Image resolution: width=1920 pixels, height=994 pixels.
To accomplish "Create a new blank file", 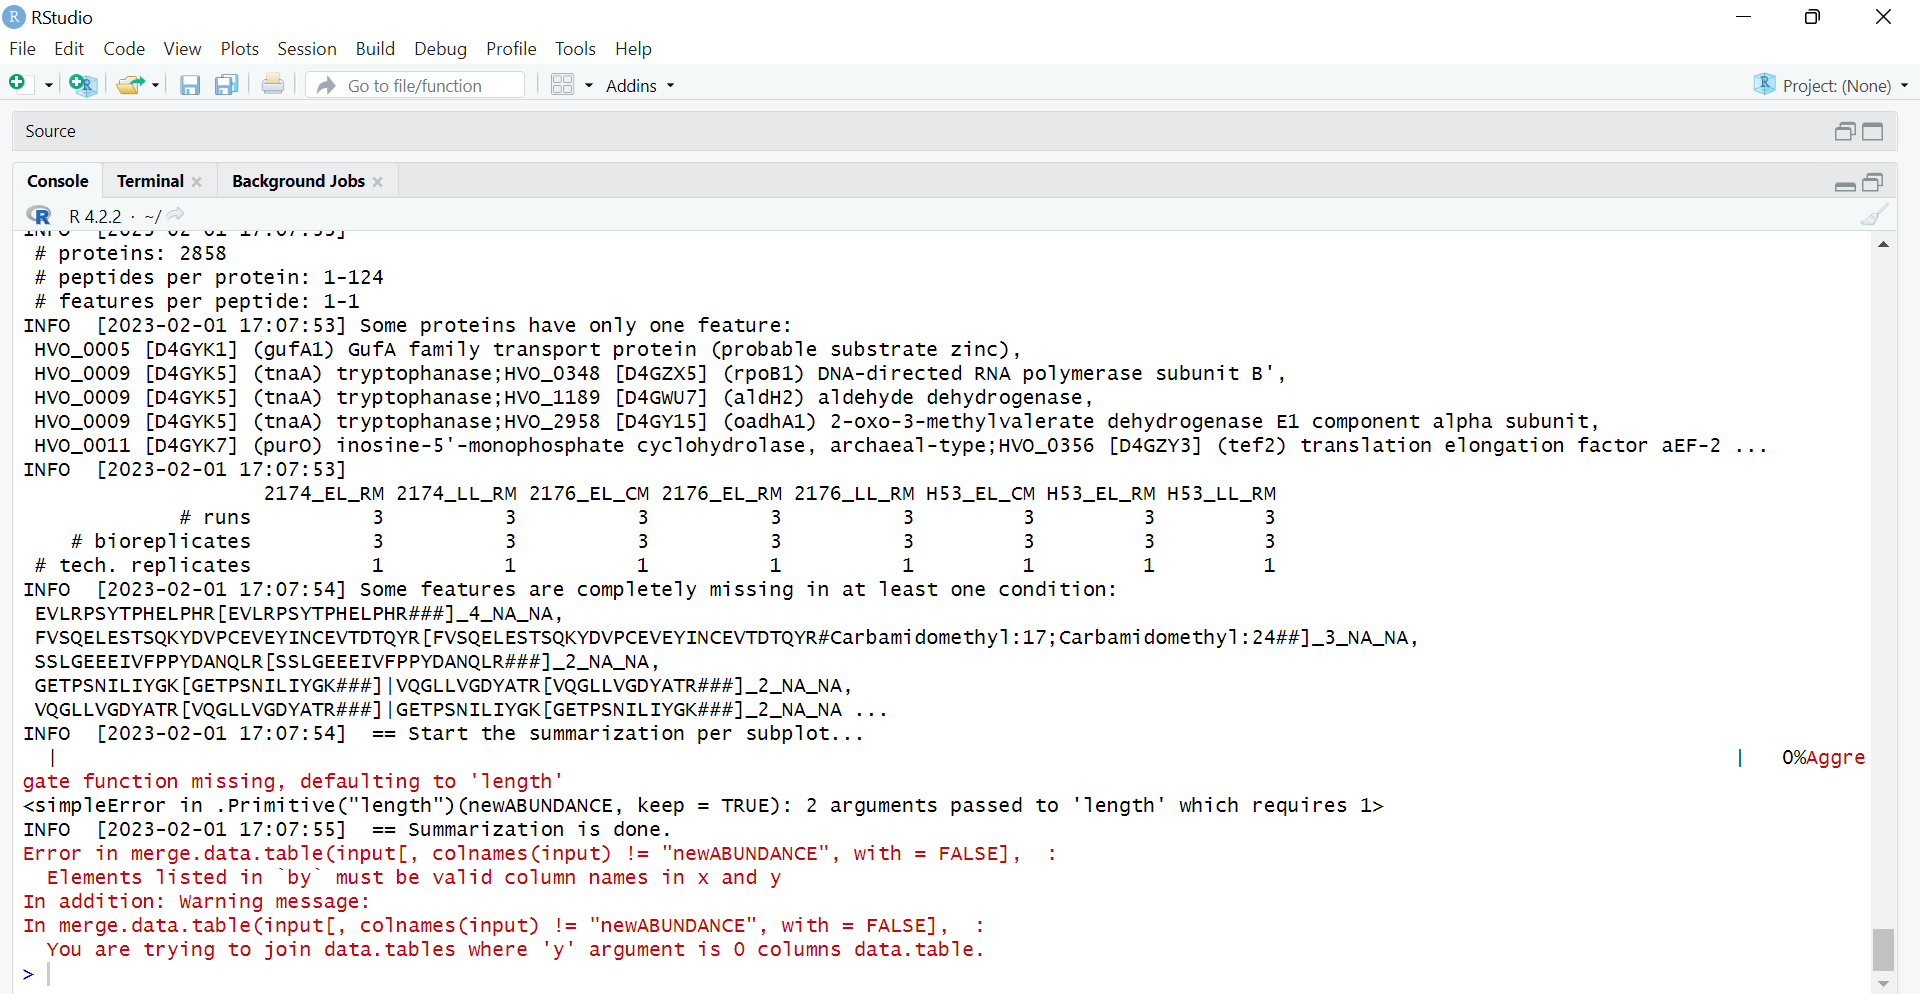I will click(x=16, y=84).
